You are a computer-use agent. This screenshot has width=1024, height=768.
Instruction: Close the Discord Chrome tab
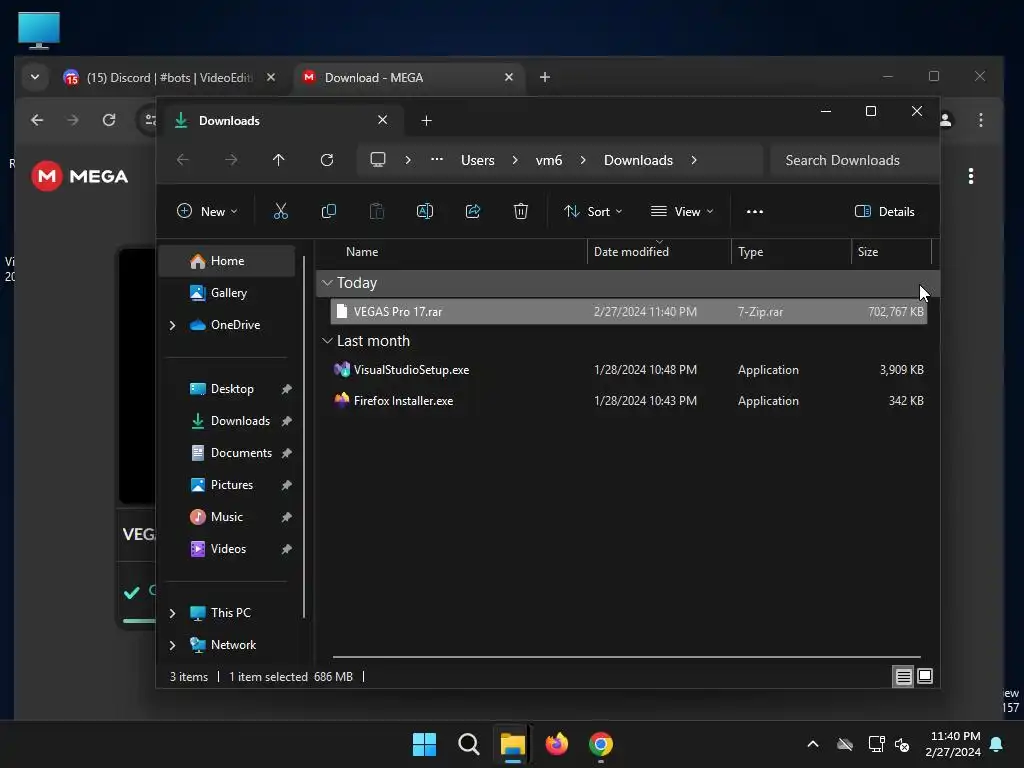271,77
